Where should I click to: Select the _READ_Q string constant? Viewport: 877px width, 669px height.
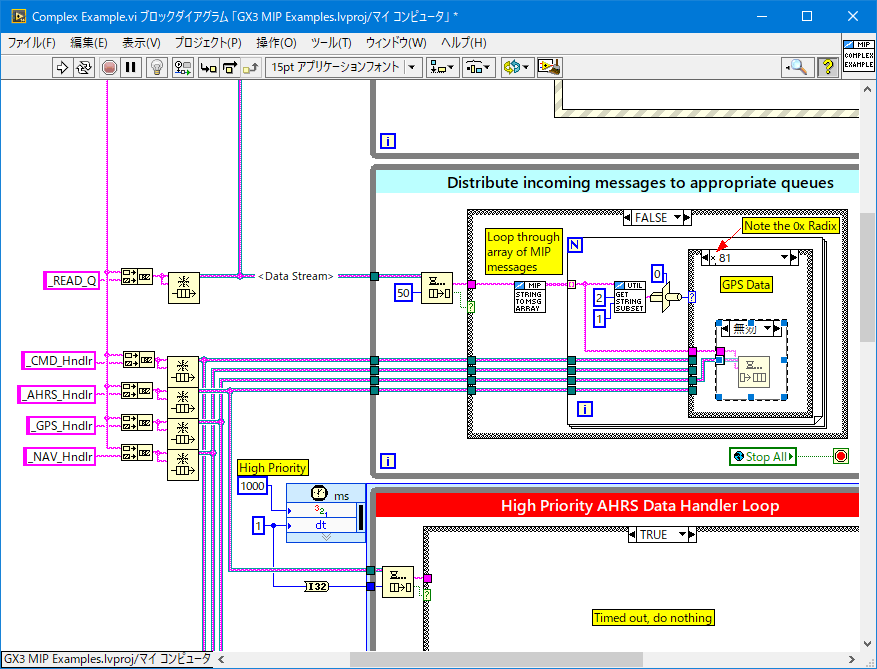click(x=72, y=281)
